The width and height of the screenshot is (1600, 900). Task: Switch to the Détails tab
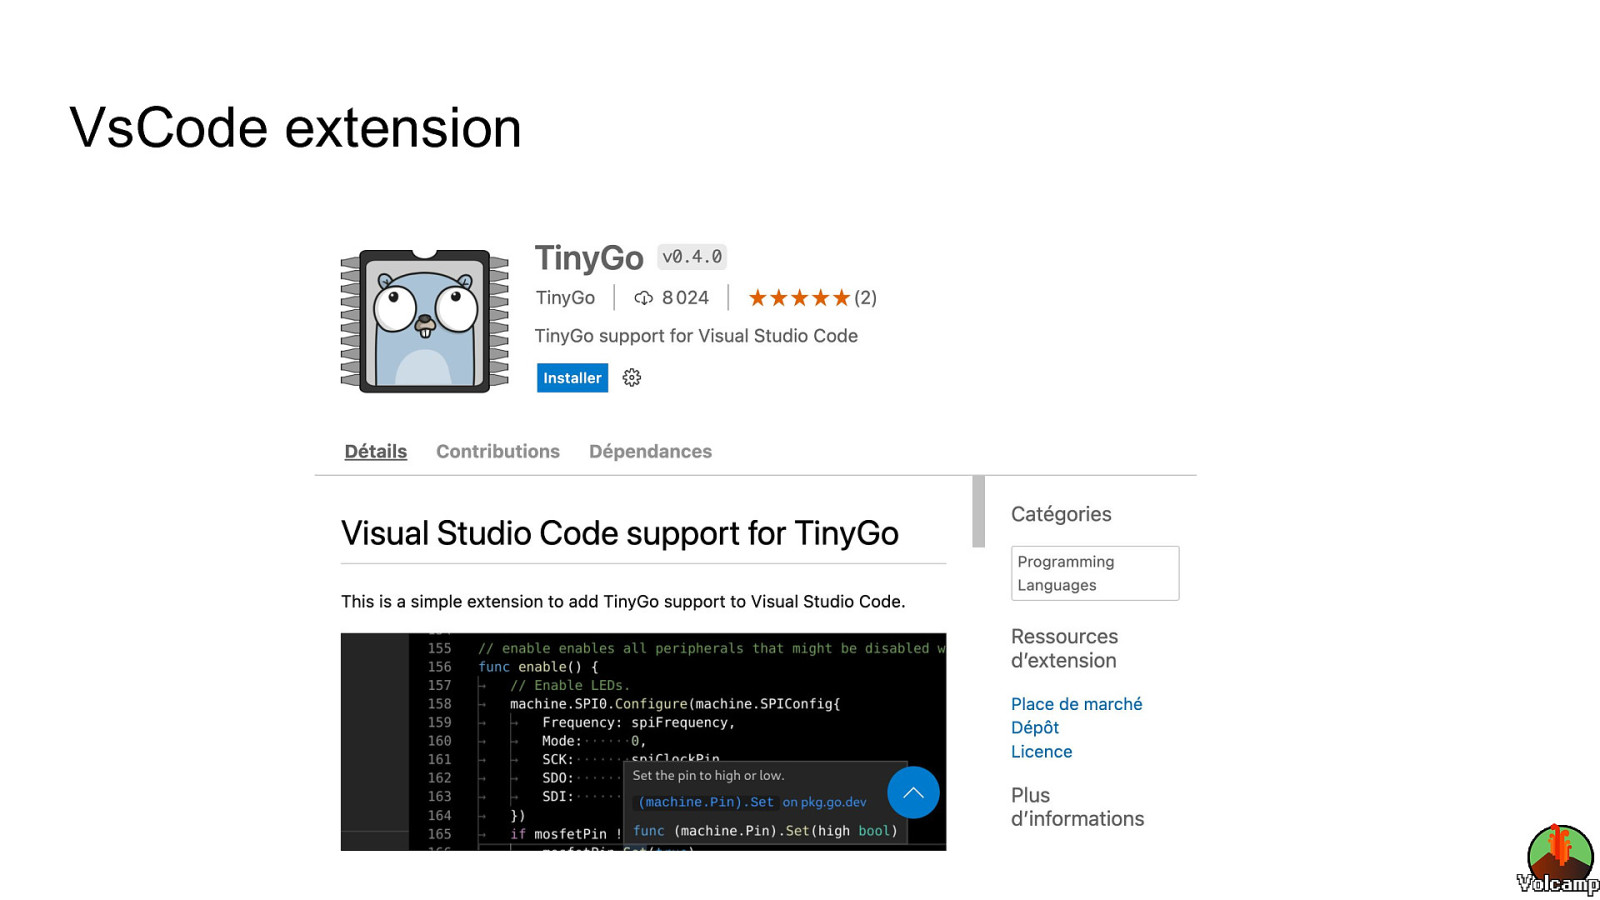click(376, 451)
